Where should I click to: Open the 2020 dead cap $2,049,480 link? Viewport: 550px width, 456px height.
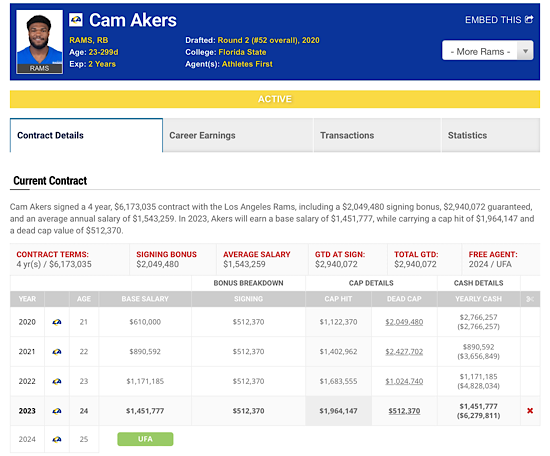pyautogui.click(x=404, y=322)
